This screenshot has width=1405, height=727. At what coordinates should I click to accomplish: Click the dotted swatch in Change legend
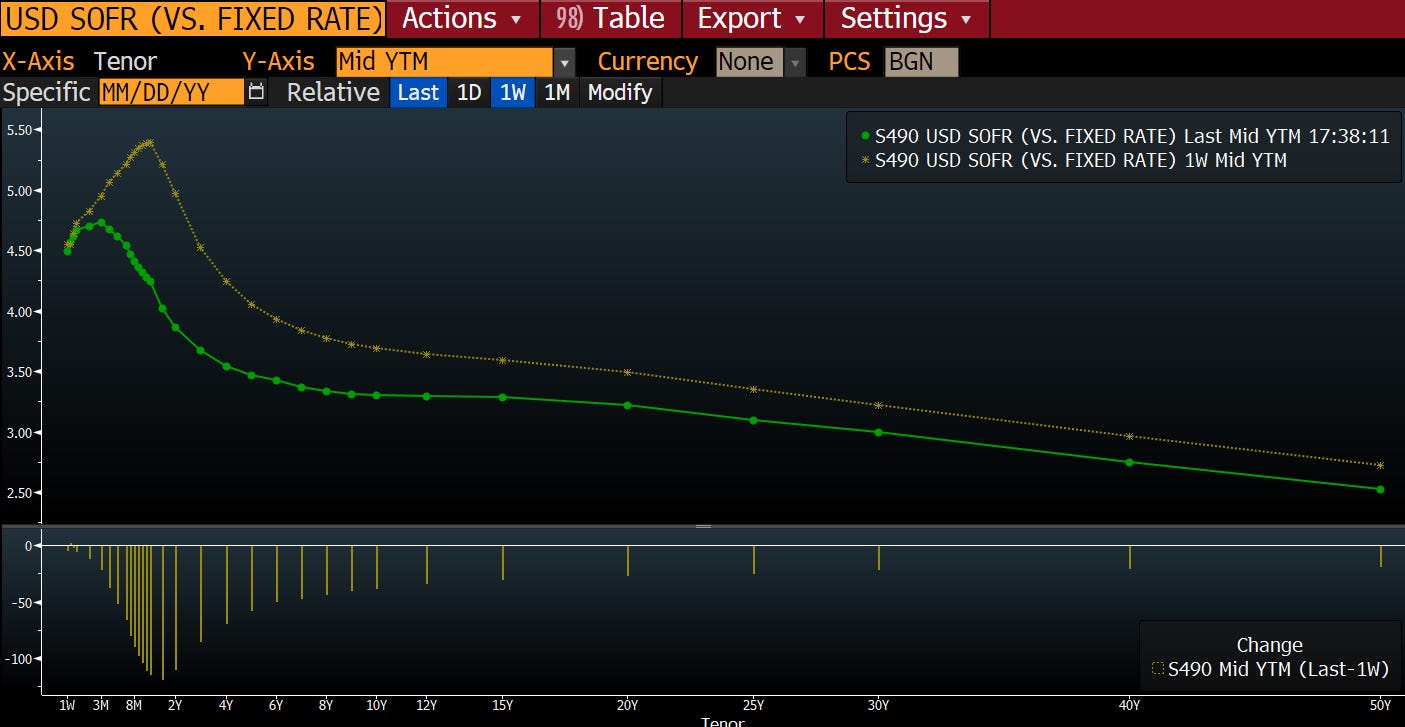(x=1158, y=669)
